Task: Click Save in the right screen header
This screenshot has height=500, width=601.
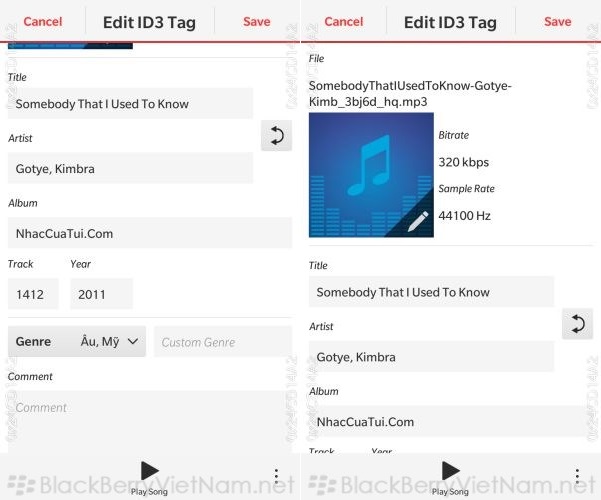Action: tap(557, 21)
